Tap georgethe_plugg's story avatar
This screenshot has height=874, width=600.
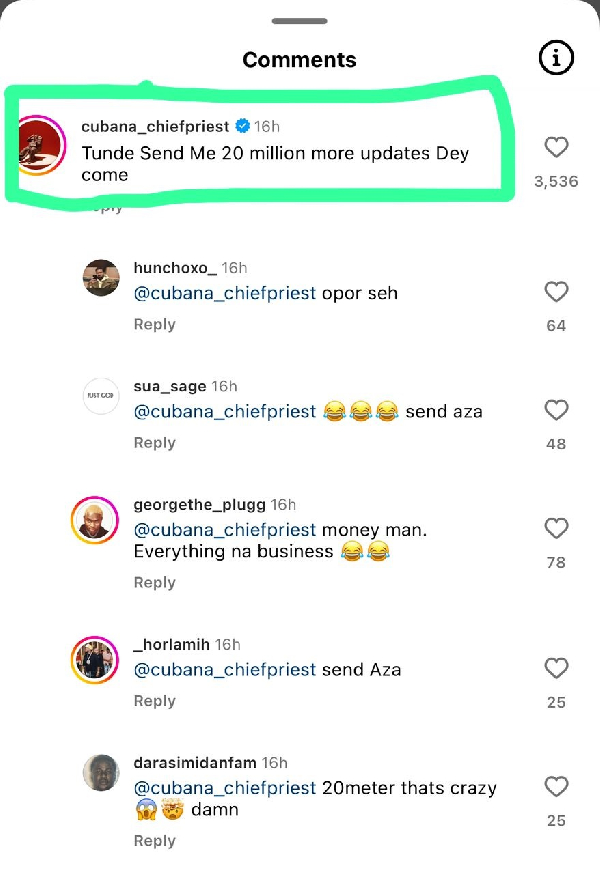96,519
